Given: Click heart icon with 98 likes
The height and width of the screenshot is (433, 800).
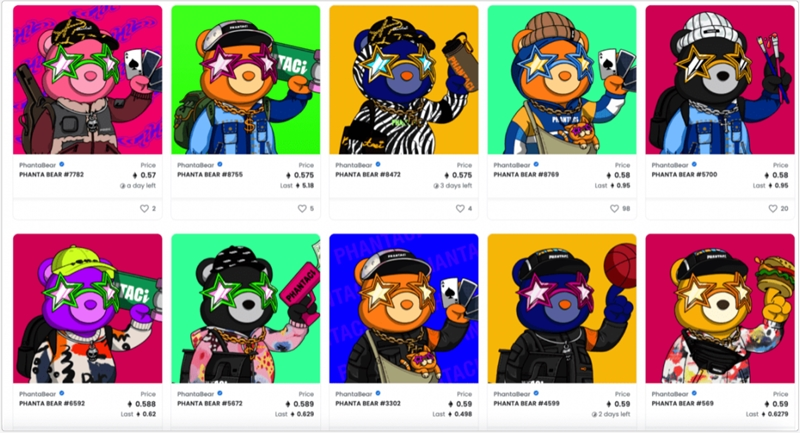Looking at the screenshot, I should [614, 209].
